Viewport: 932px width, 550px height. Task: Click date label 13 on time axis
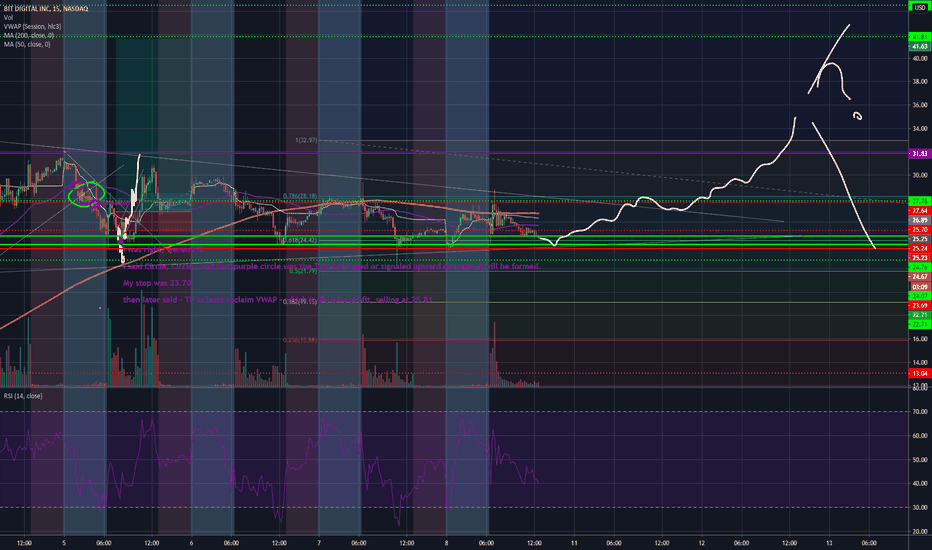tap(829, 543)
